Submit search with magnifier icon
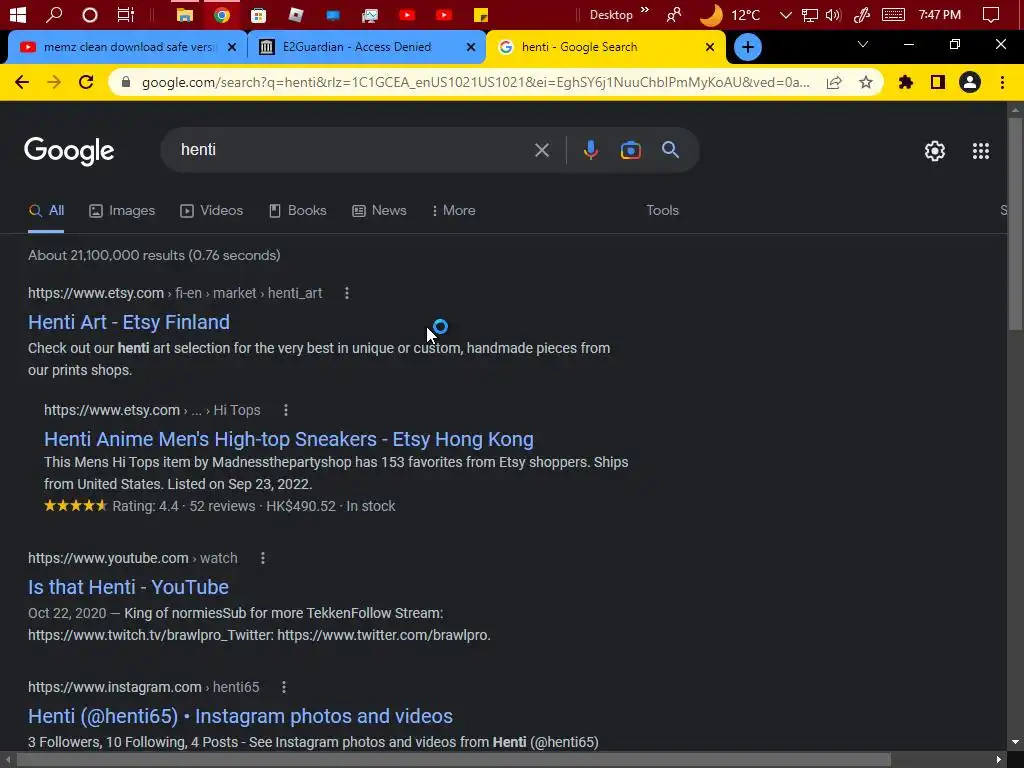Image resolution: width=1024 pixels, height=768 pixels. tap(670, 150)
